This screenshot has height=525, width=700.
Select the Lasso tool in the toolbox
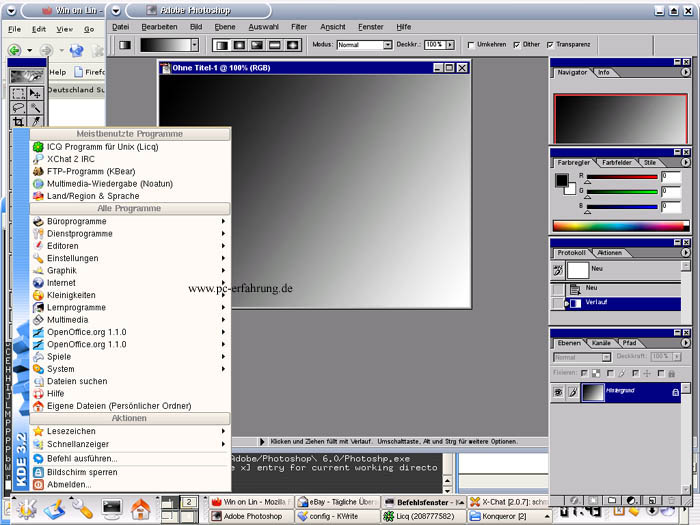point(17,108)
